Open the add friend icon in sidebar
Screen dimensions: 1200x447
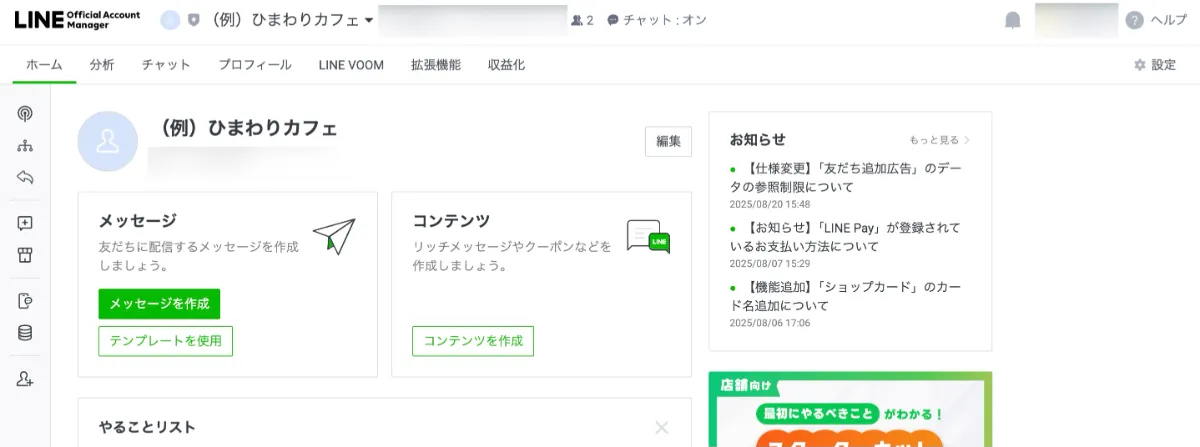click(x=26, y=379)
